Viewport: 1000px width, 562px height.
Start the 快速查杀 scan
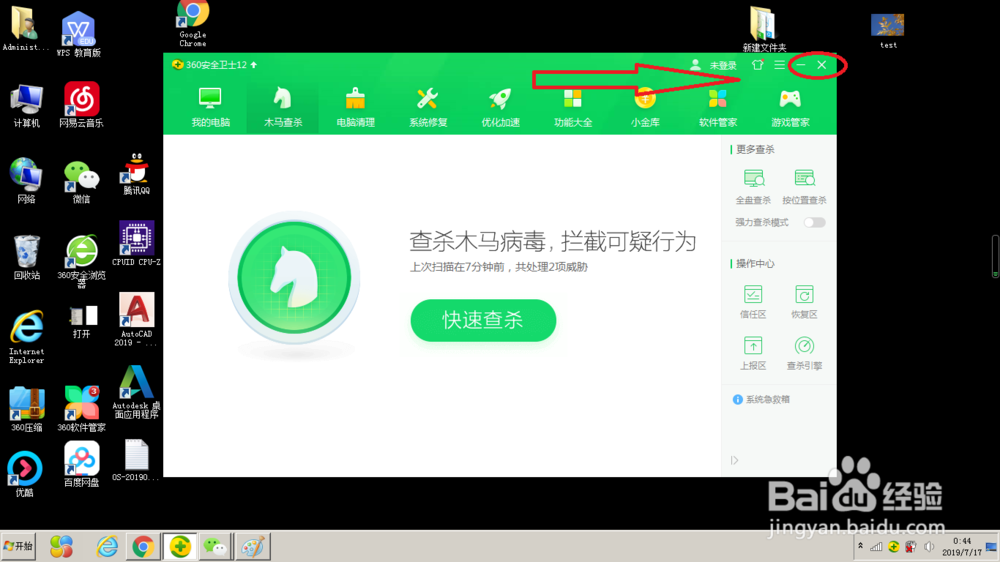483,320
